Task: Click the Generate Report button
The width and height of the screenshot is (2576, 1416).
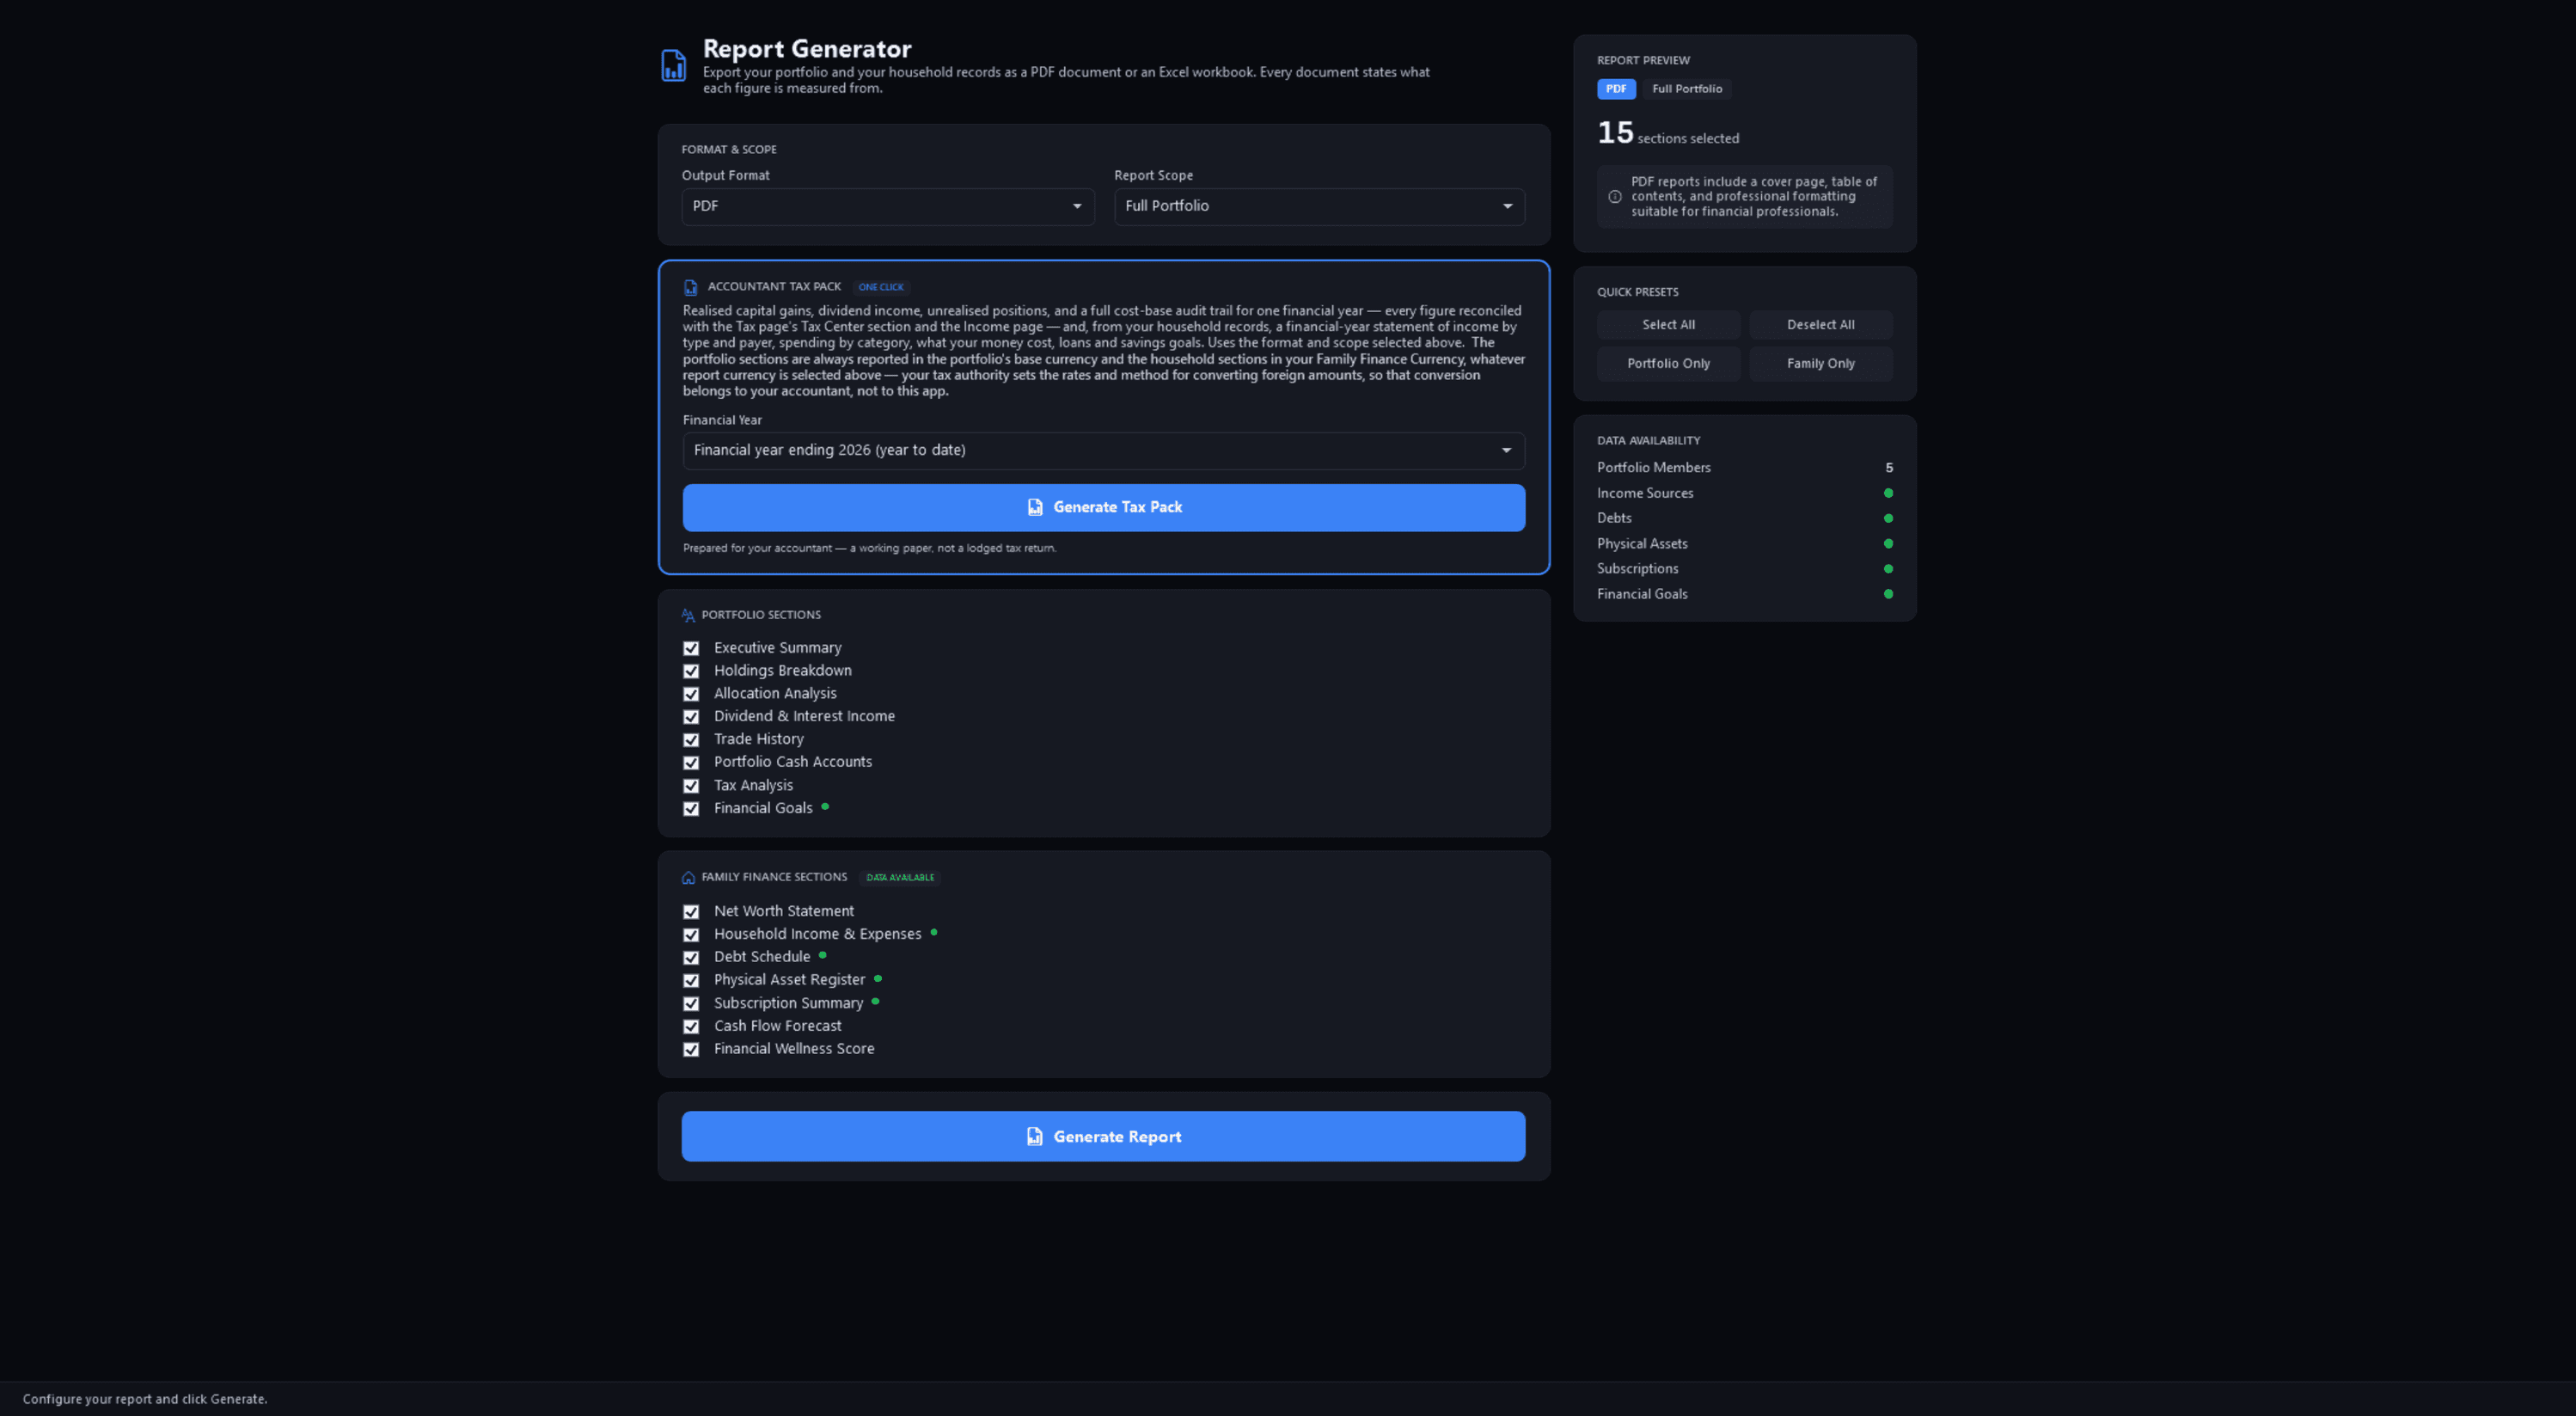Action: coord(1103,1137)
